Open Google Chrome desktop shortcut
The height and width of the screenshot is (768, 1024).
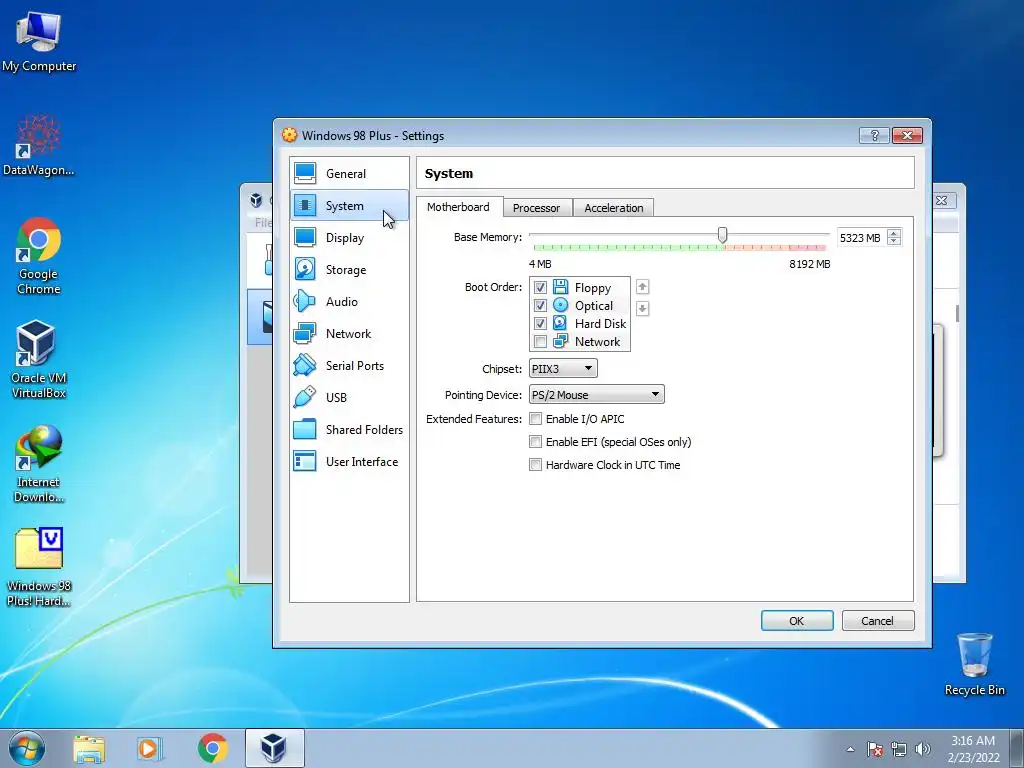(x=39, y=256)
